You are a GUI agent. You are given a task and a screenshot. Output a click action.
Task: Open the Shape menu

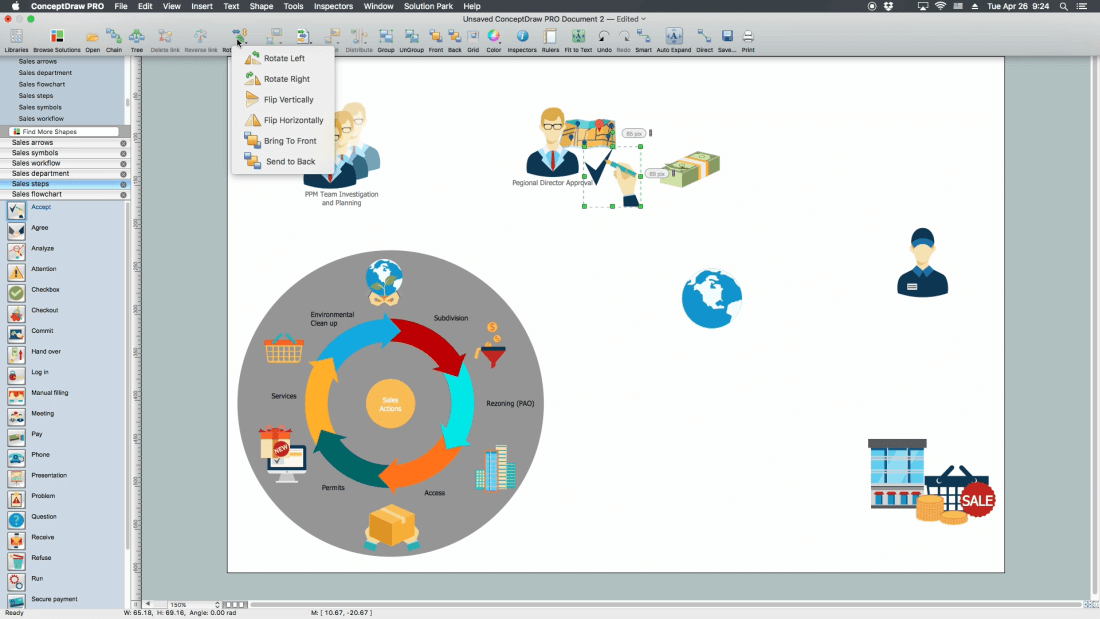(261, 6)
